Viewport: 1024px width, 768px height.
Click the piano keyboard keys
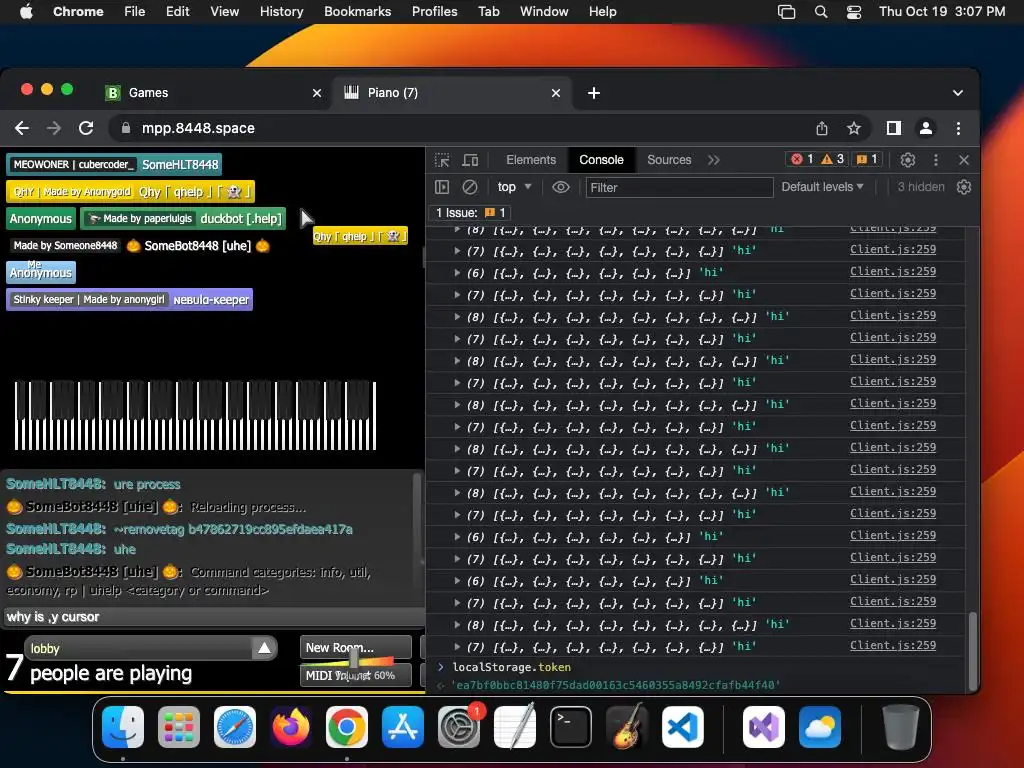tap(195, 416)
